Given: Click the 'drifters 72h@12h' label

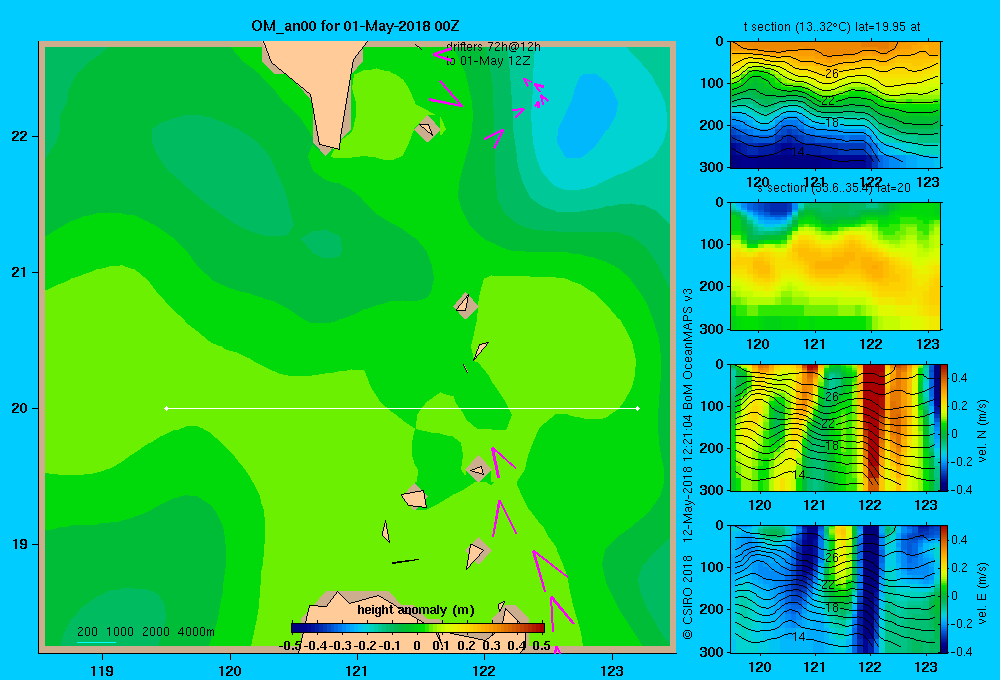Looking at the screenshot, I should 493,47.
